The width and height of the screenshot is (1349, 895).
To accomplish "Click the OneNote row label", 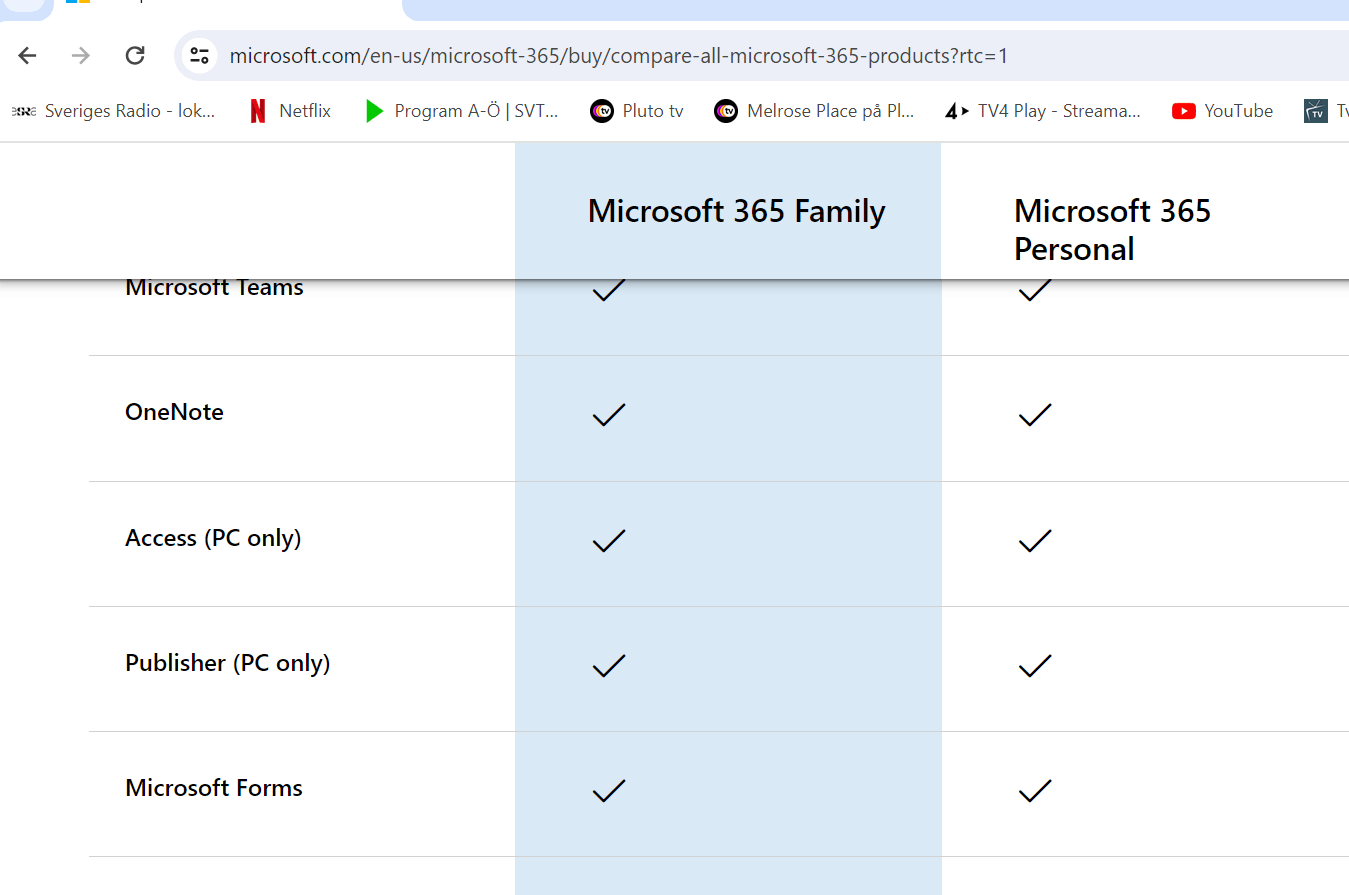I will click(174, 412).
